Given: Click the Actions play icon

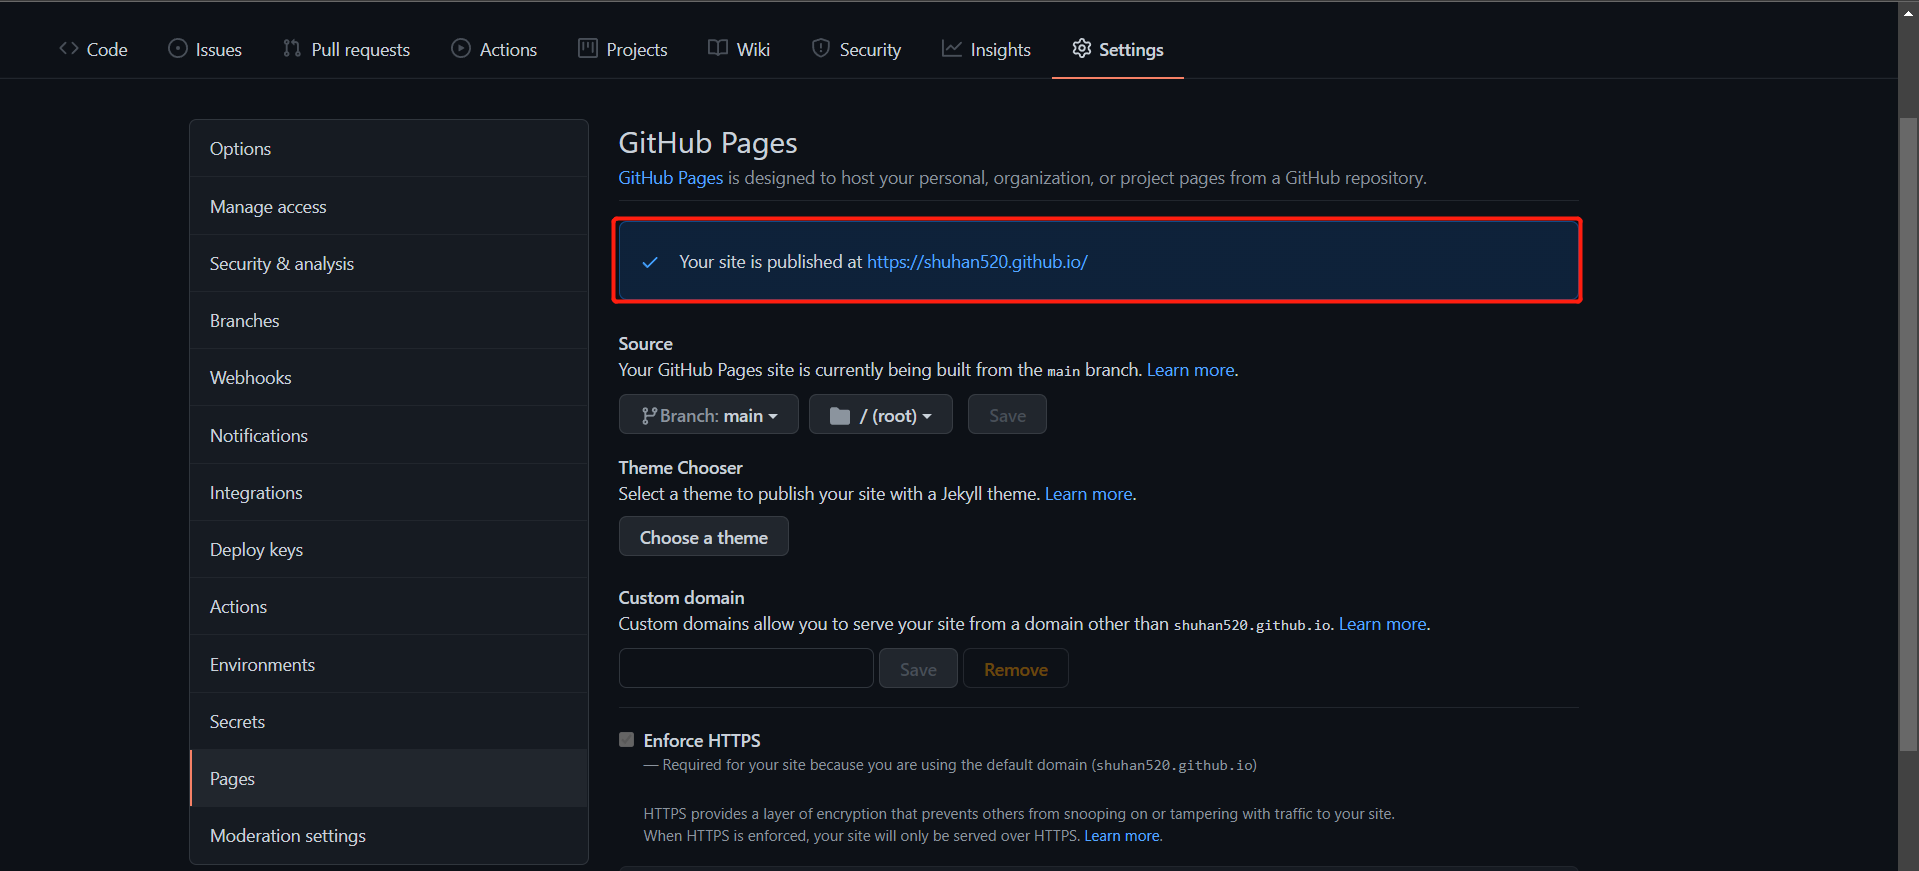Looking at the screenshot, I should [x=461, y=48].
